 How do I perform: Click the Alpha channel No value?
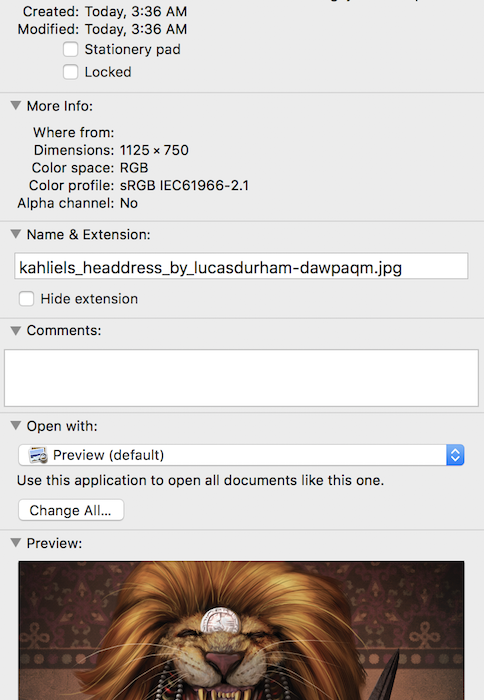[129, 203]
